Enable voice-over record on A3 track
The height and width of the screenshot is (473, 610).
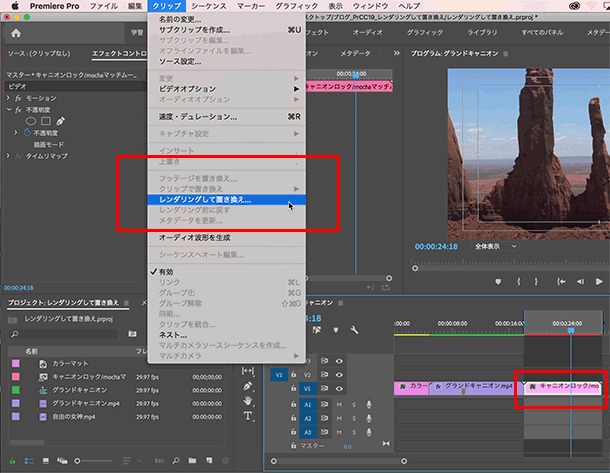click(369, 432)
